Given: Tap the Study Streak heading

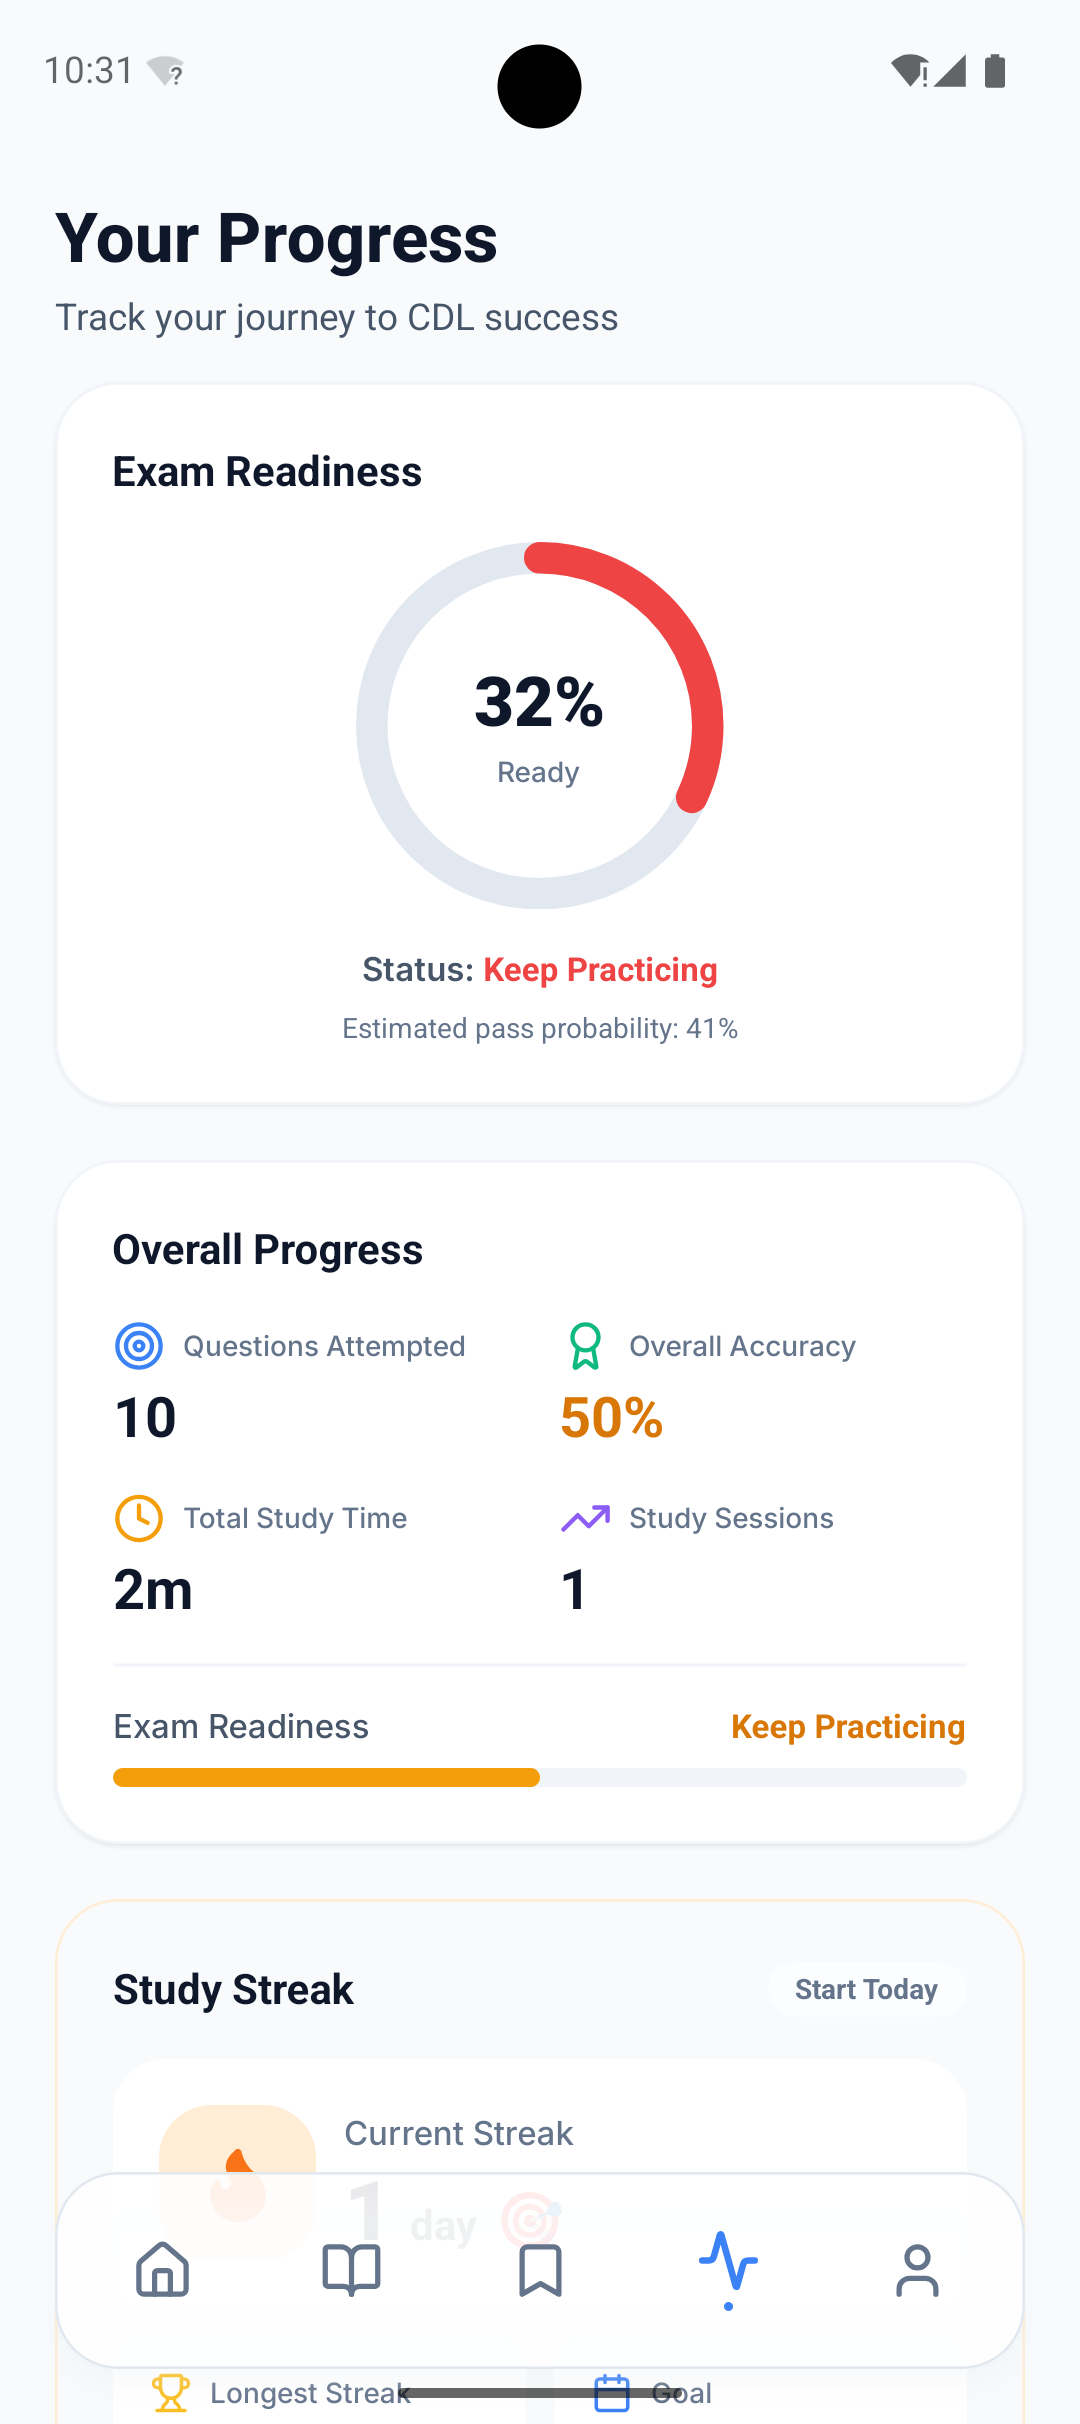Looking at the screenshot, I should click(x=233, y=1990).
